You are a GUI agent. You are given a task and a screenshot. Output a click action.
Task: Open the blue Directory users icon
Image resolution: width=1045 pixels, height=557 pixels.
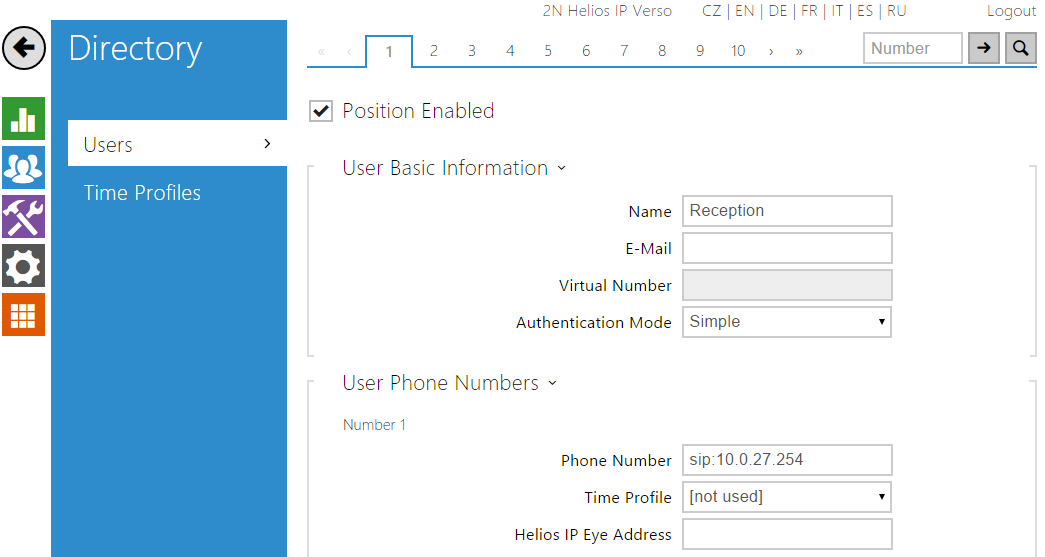(23, 167)
